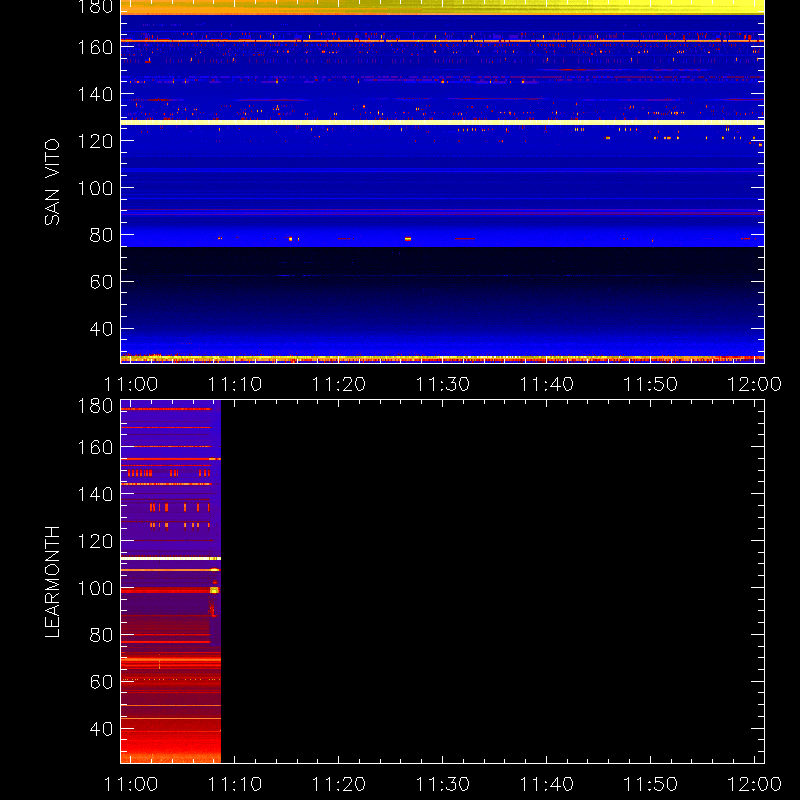The height and width of the screenshot is (800, 800).
Task: Select 11:10 time label under San Vito plot
Action: click(x=235, y=384)
